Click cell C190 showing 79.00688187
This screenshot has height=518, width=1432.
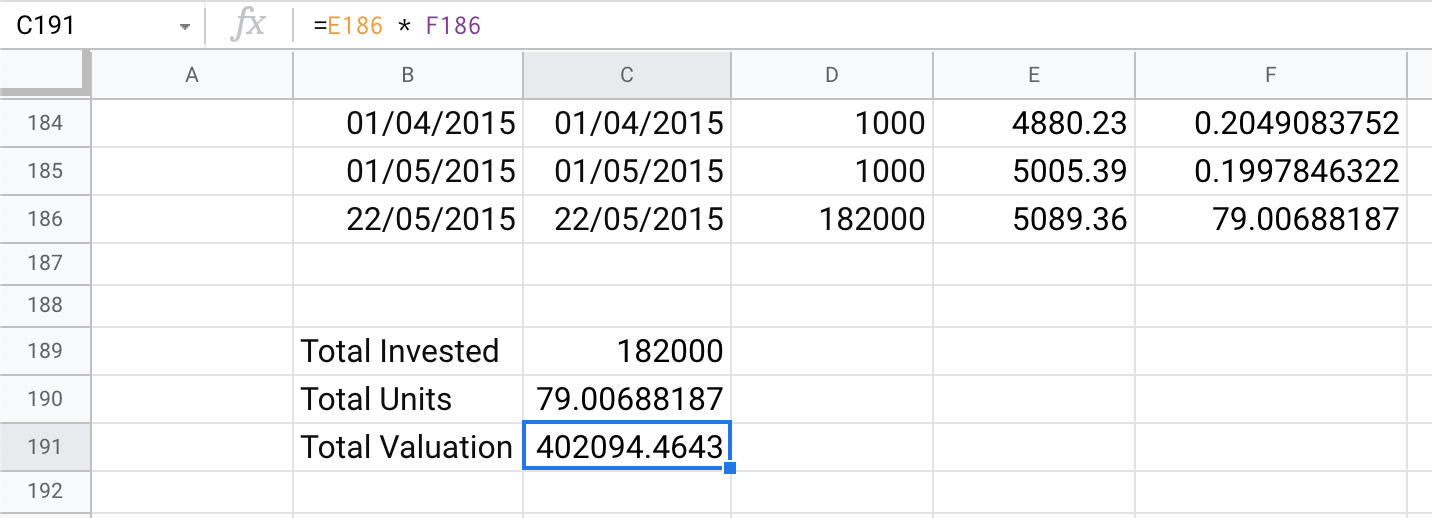(627, 399)
